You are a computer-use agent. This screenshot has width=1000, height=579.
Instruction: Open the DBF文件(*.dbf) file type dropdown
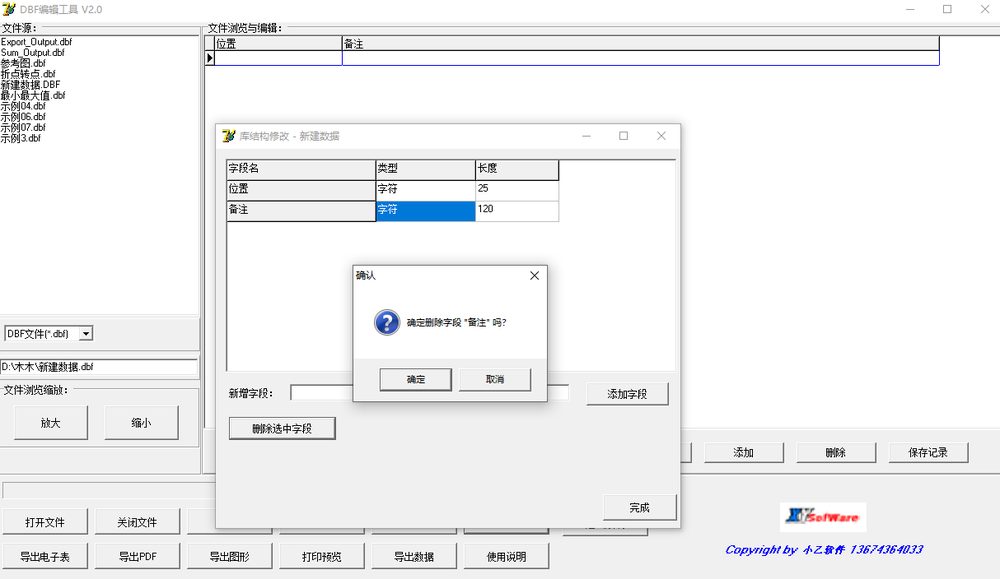86,333
